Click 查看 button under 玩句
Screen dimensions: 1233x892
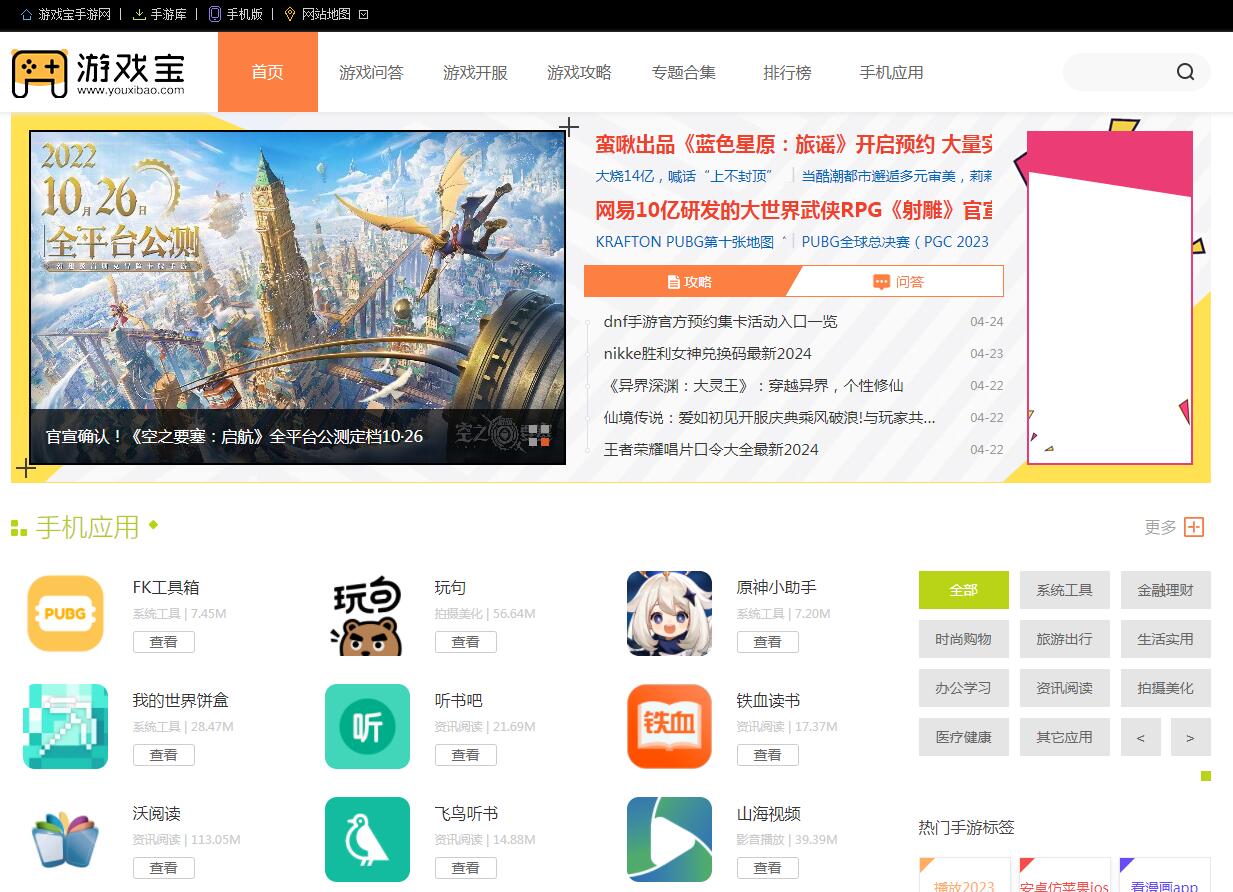click(x=466, y=642)
